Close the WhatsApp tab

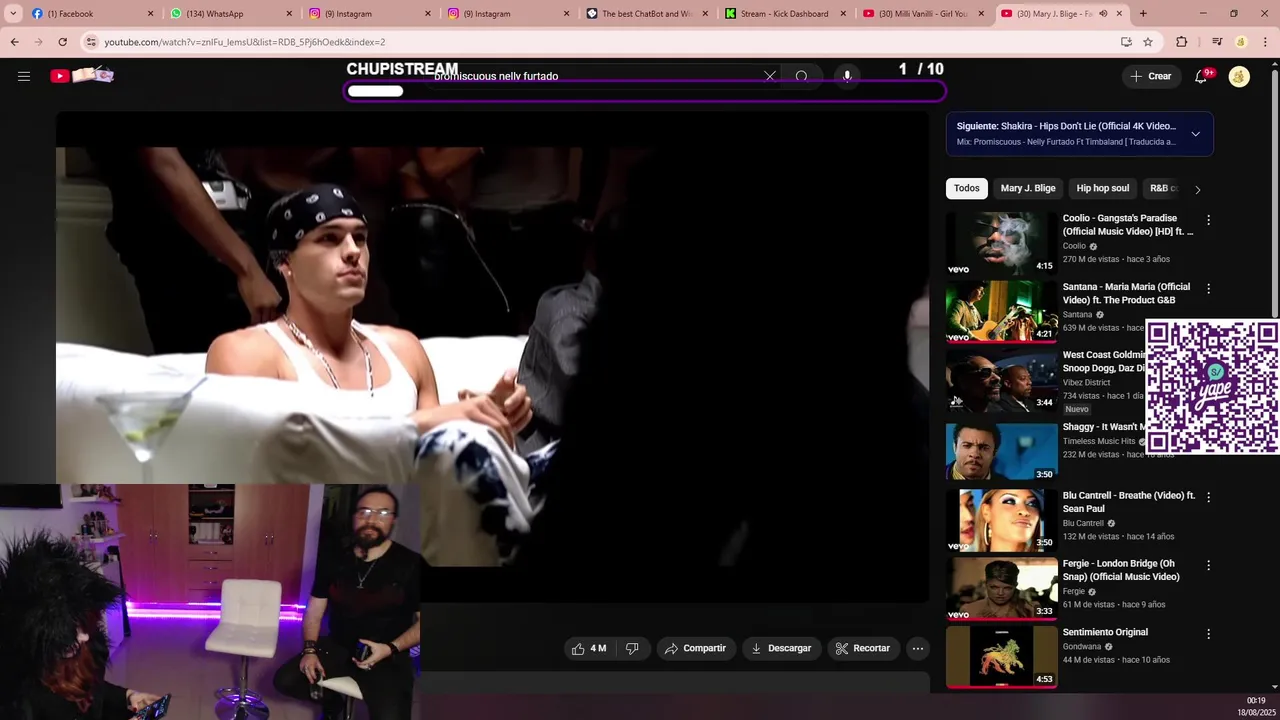(x=290, y=14)
